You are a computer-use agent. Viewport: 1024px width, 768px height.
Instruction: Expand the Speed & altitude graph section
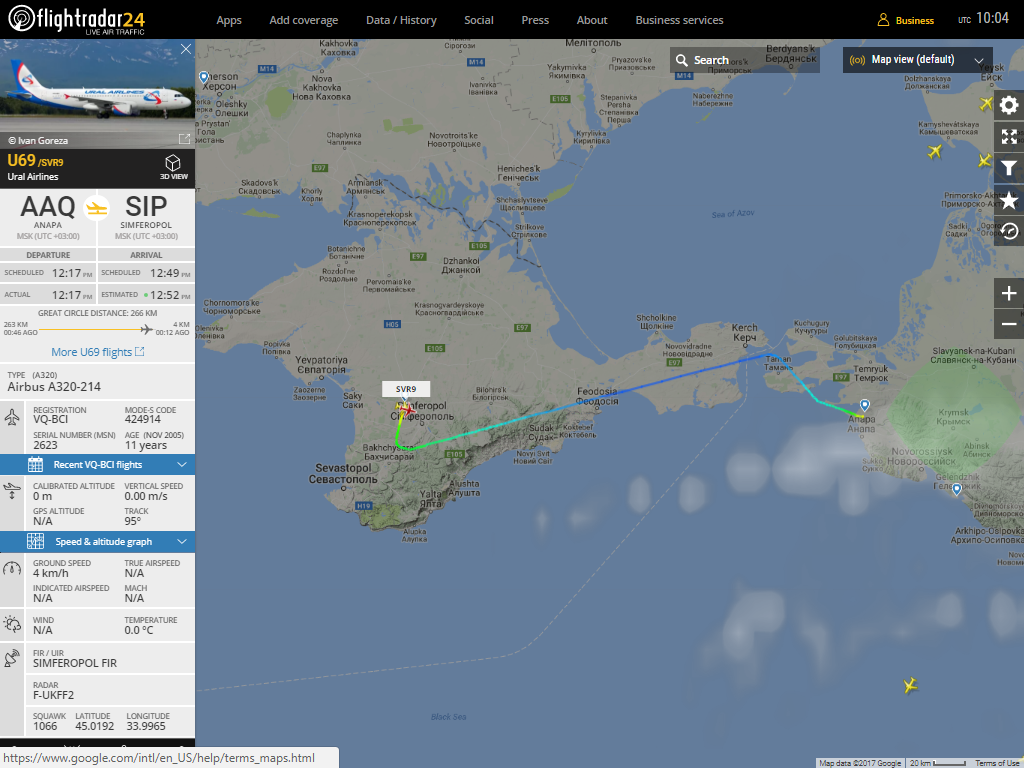[97, 541]
